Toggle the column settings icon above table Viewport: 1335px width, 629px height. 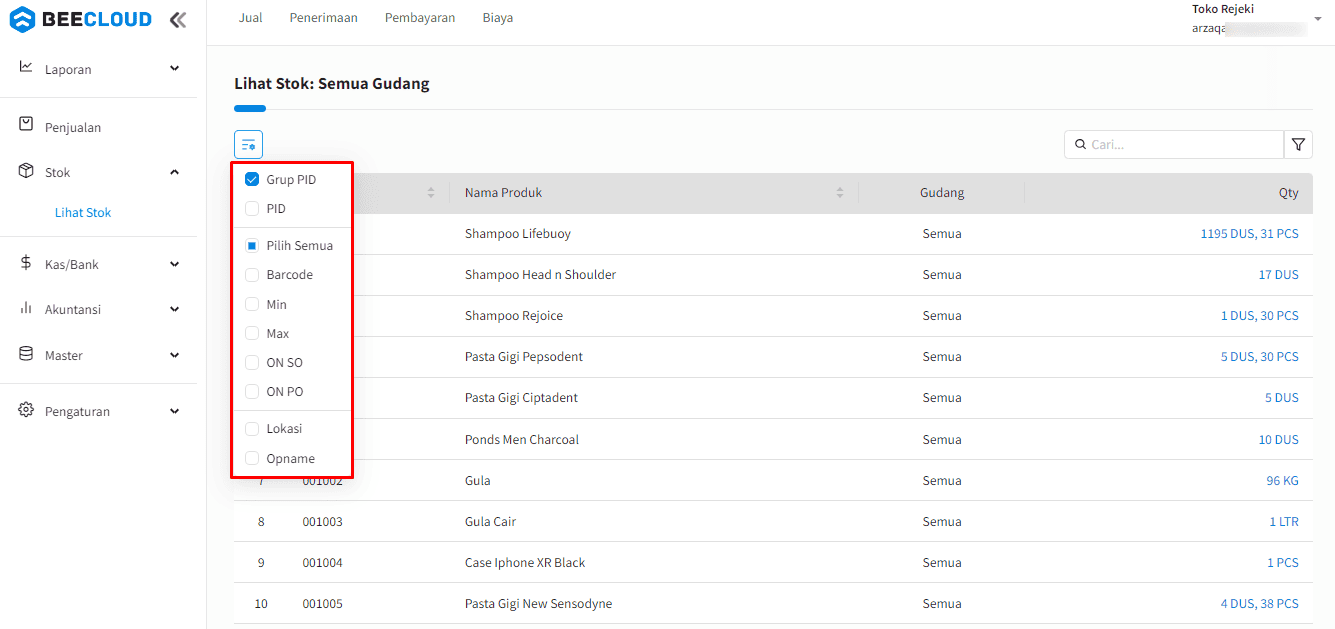pos(248,145)
